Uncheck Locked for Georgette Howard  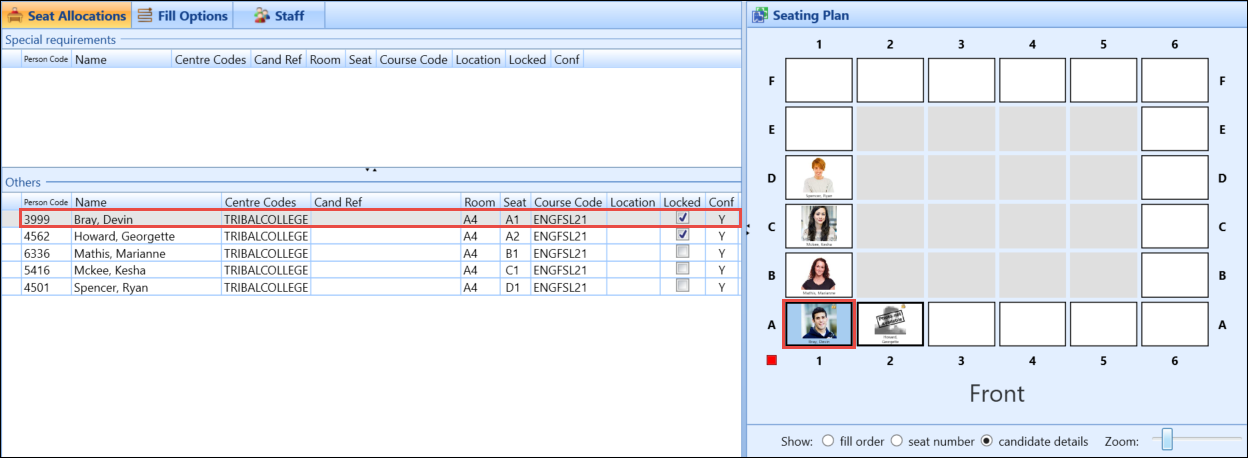(x=682, y=235)
